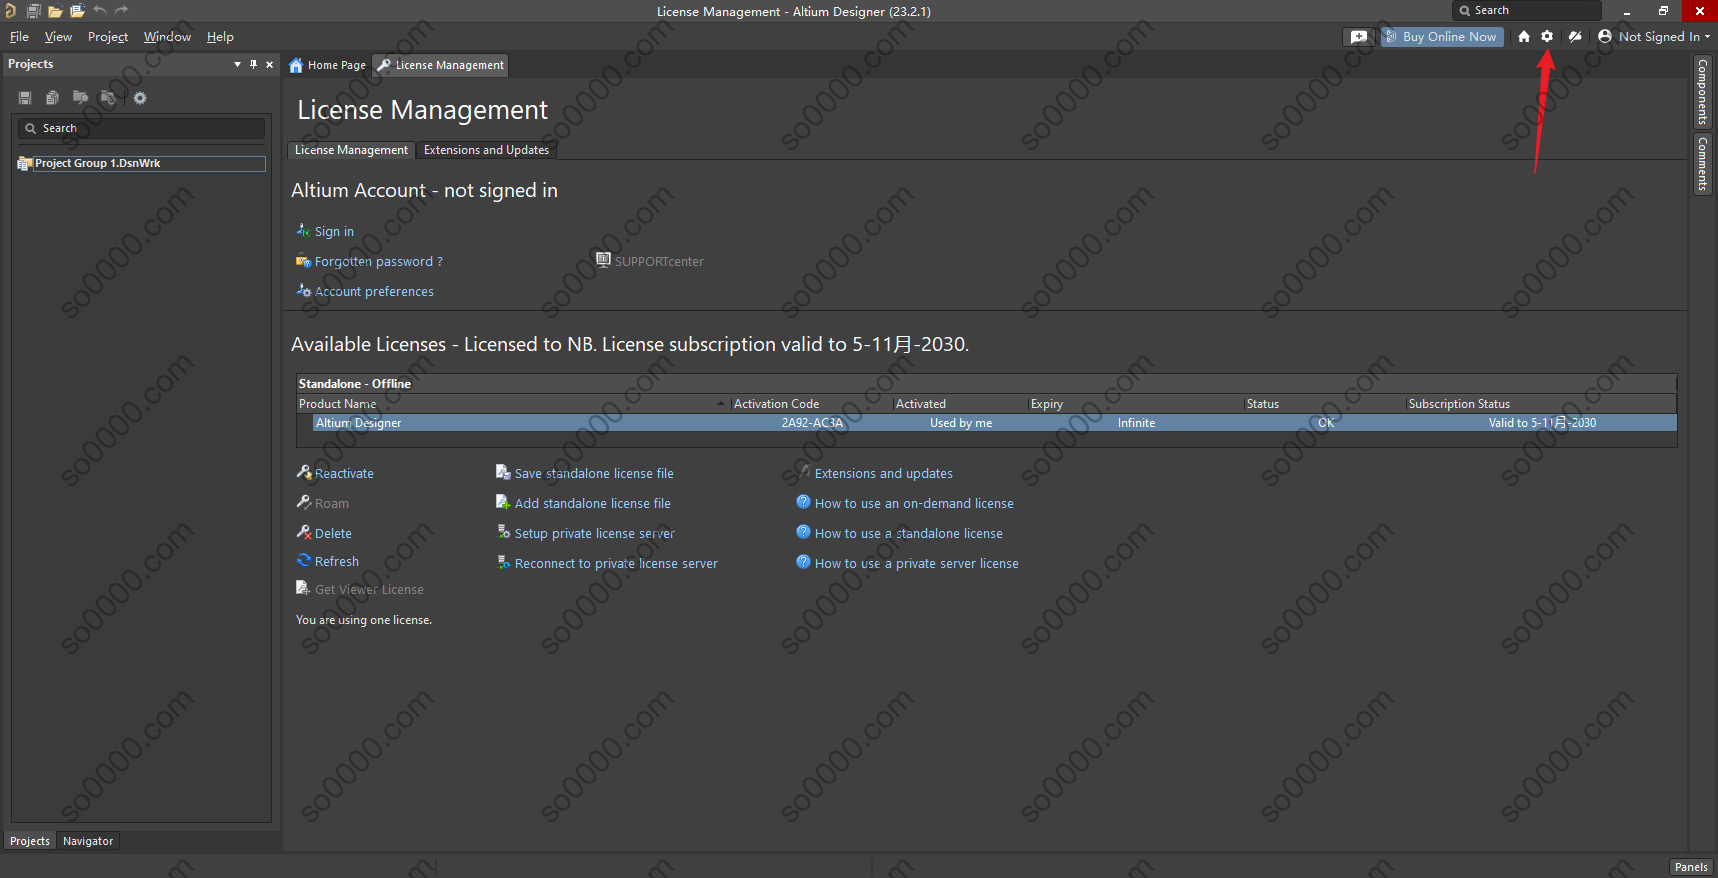Click the Redo arrow icon
The width and height of the screenshot is (1718, 878).
pos(122,11)
